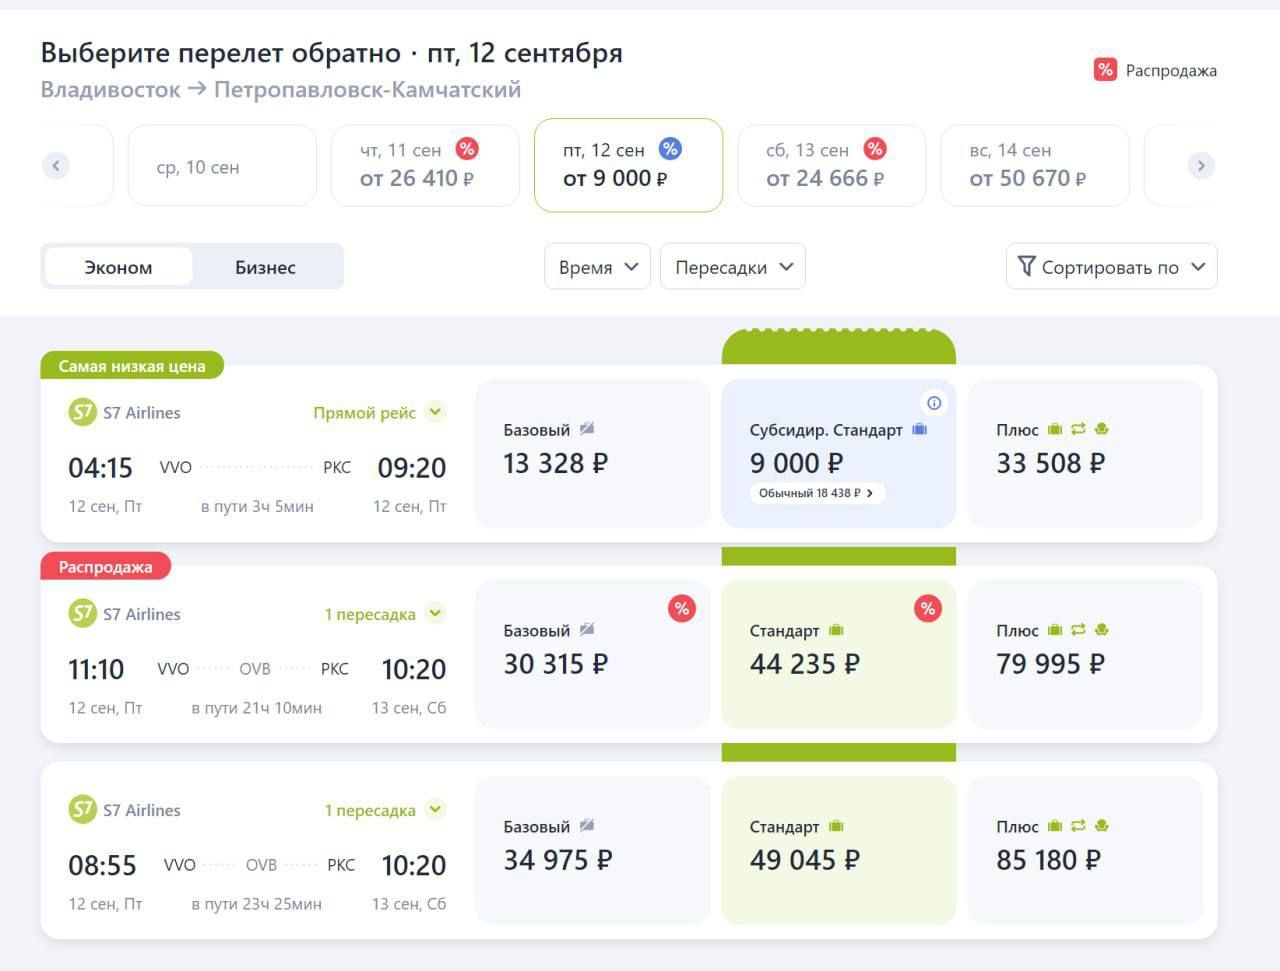The width and height of the screenshot is (1280, 971).
Task: Open the Пересадки filter dropdown
Action: click(x=733, y=267)
